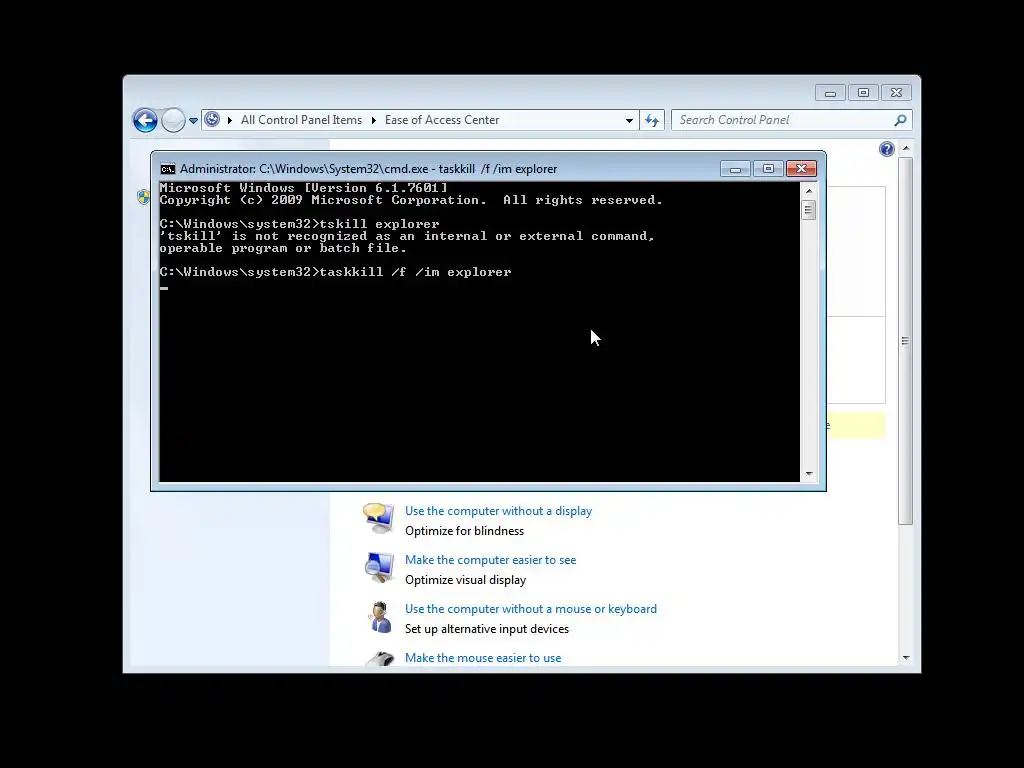Expand the arrow before All Control Panel Items
Viewport: 1024px width, 768px height.
pos(230,120)
